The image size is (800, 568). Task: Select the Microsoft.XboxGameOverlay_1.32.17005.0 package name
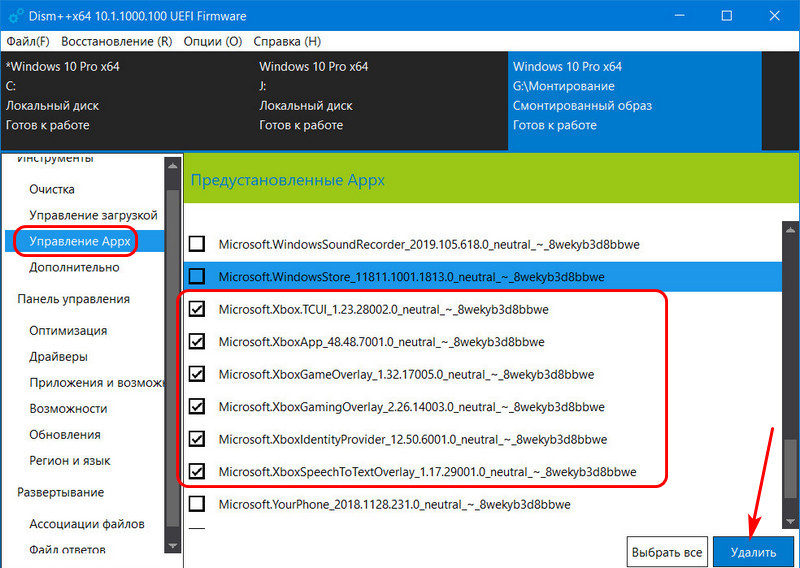click(x=406, y=375)
